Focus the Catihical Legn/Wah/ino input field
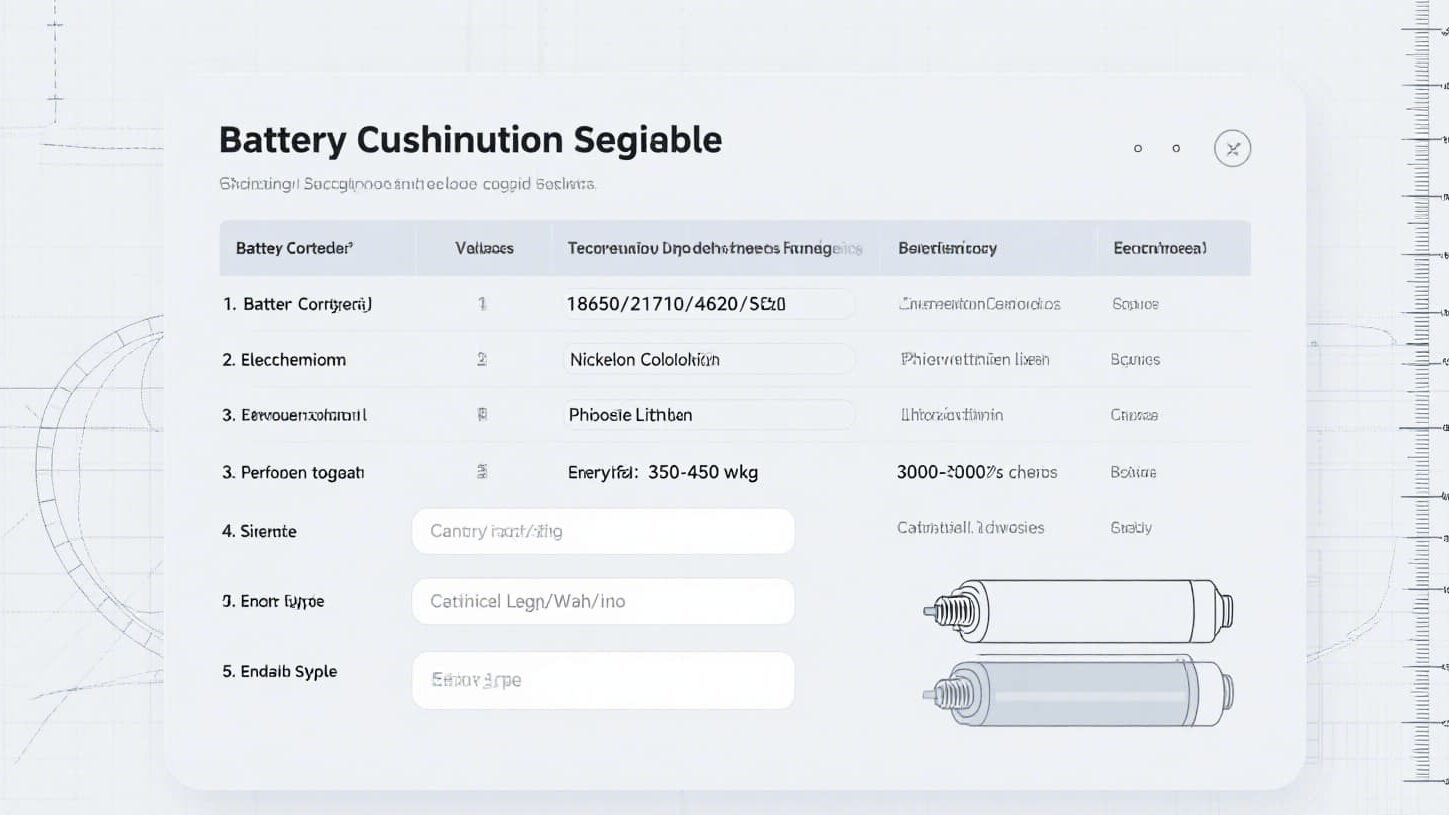The height and width of the screenshot is (815, 1449). click(x=603, y=601)
